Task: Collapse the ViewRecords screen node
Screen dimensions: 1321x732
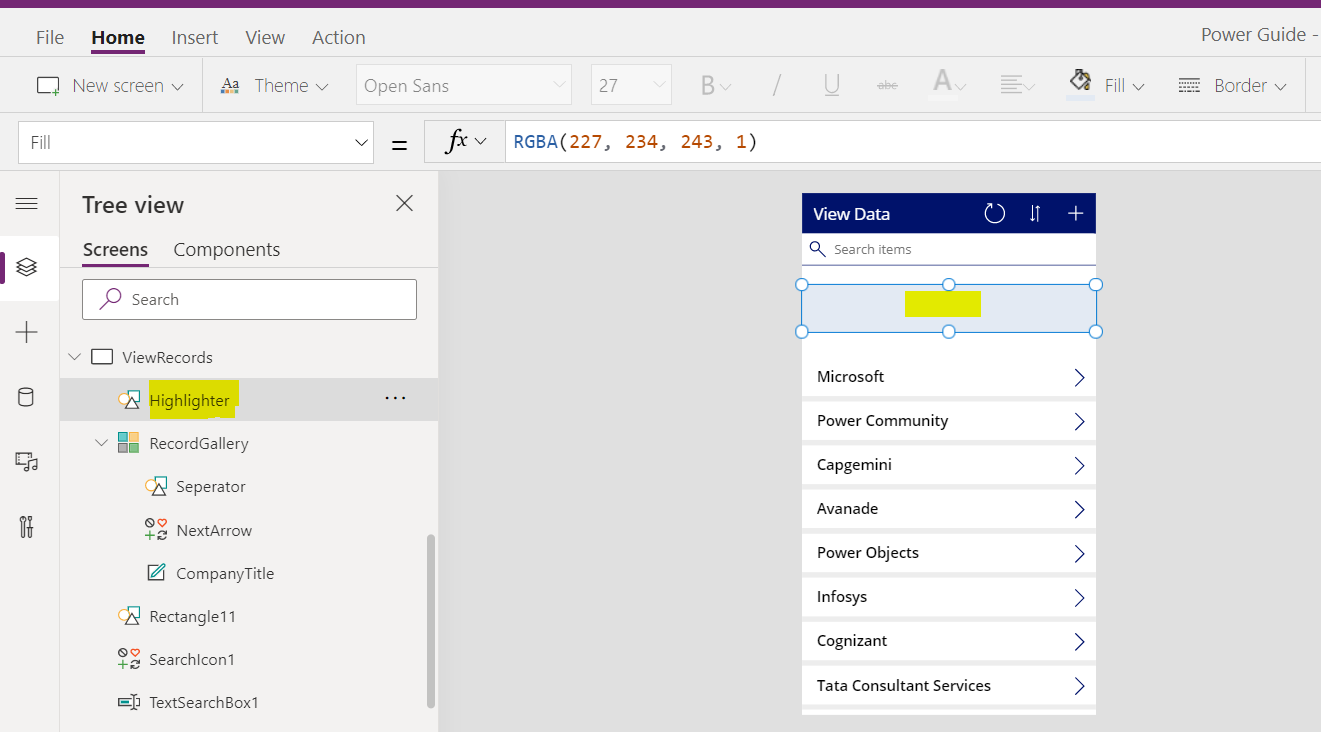Action: tap(75, 357)
